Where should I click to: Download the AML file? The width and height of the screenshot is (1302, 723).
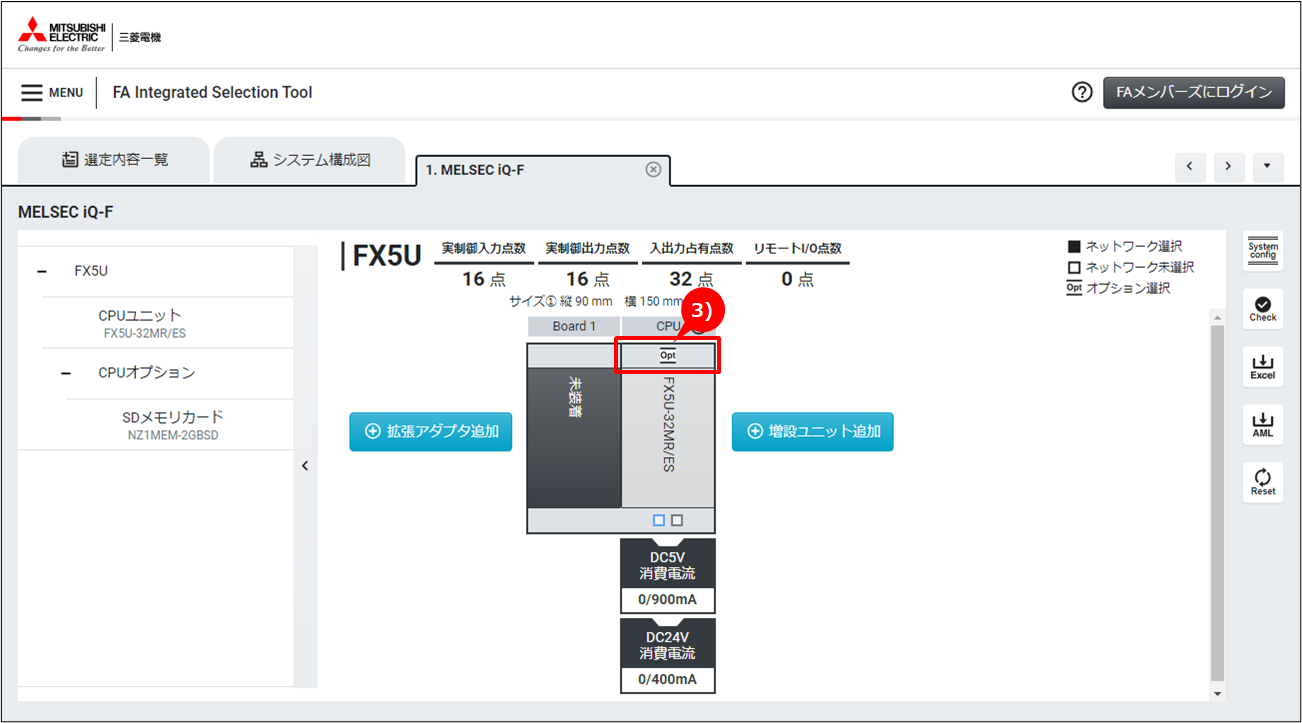point(1263,425)
